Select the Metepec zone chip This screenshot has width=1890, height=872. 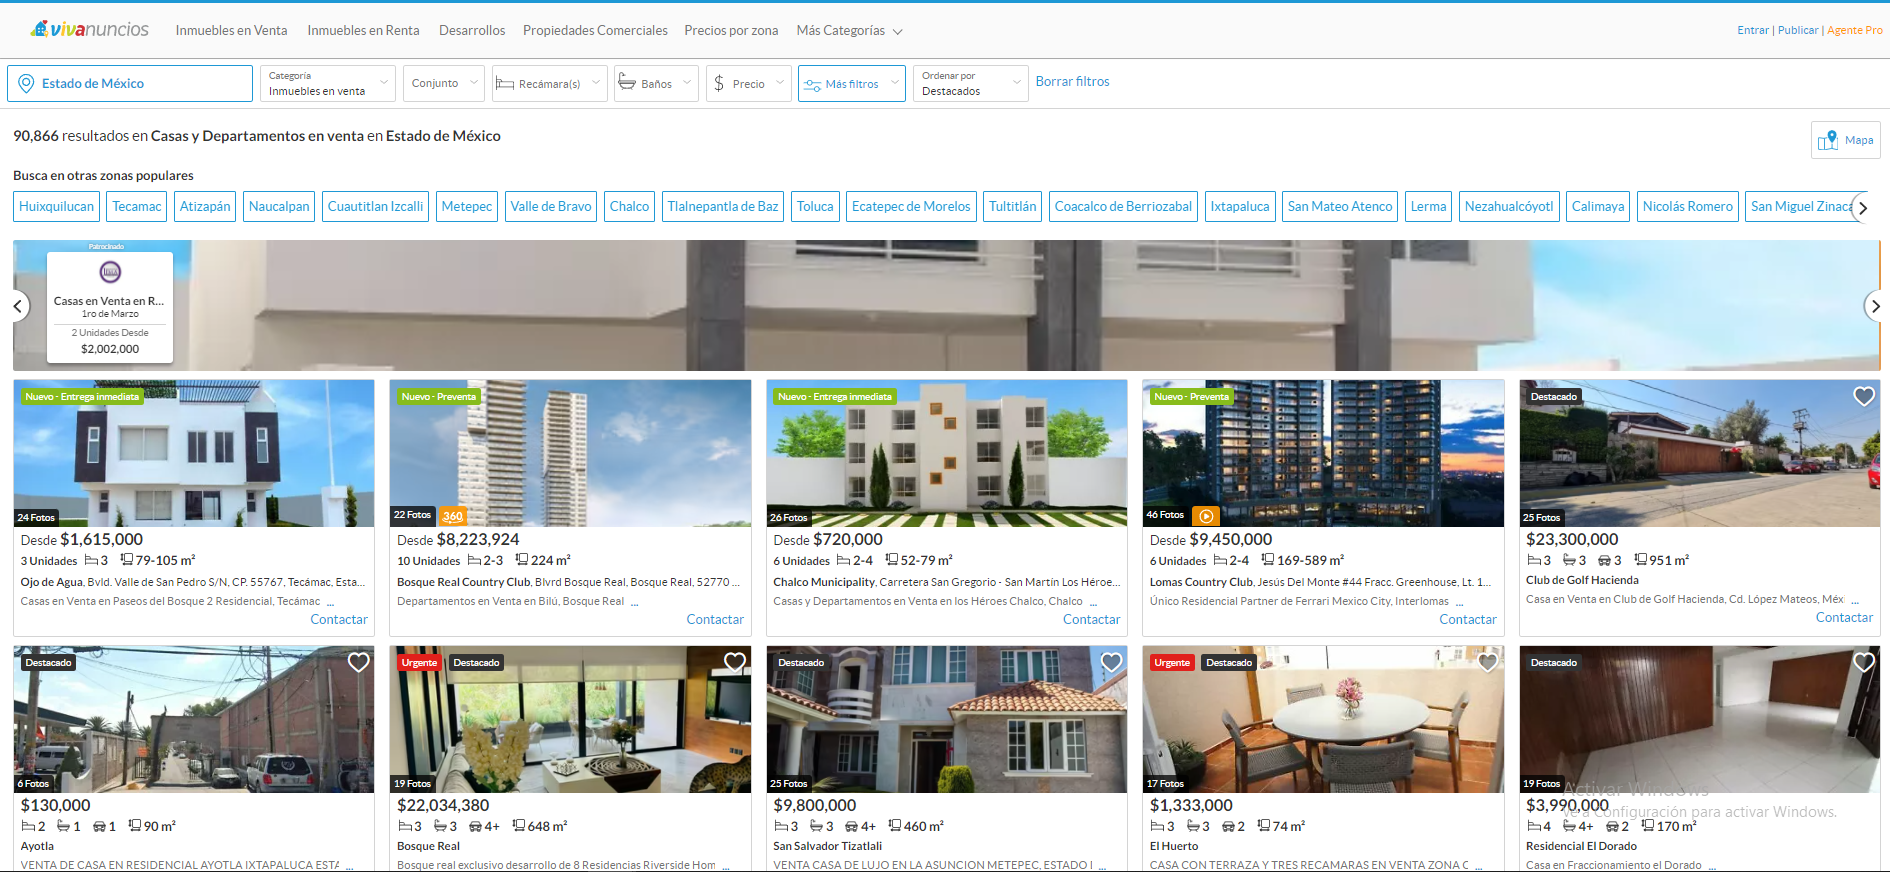coord(467,207)
